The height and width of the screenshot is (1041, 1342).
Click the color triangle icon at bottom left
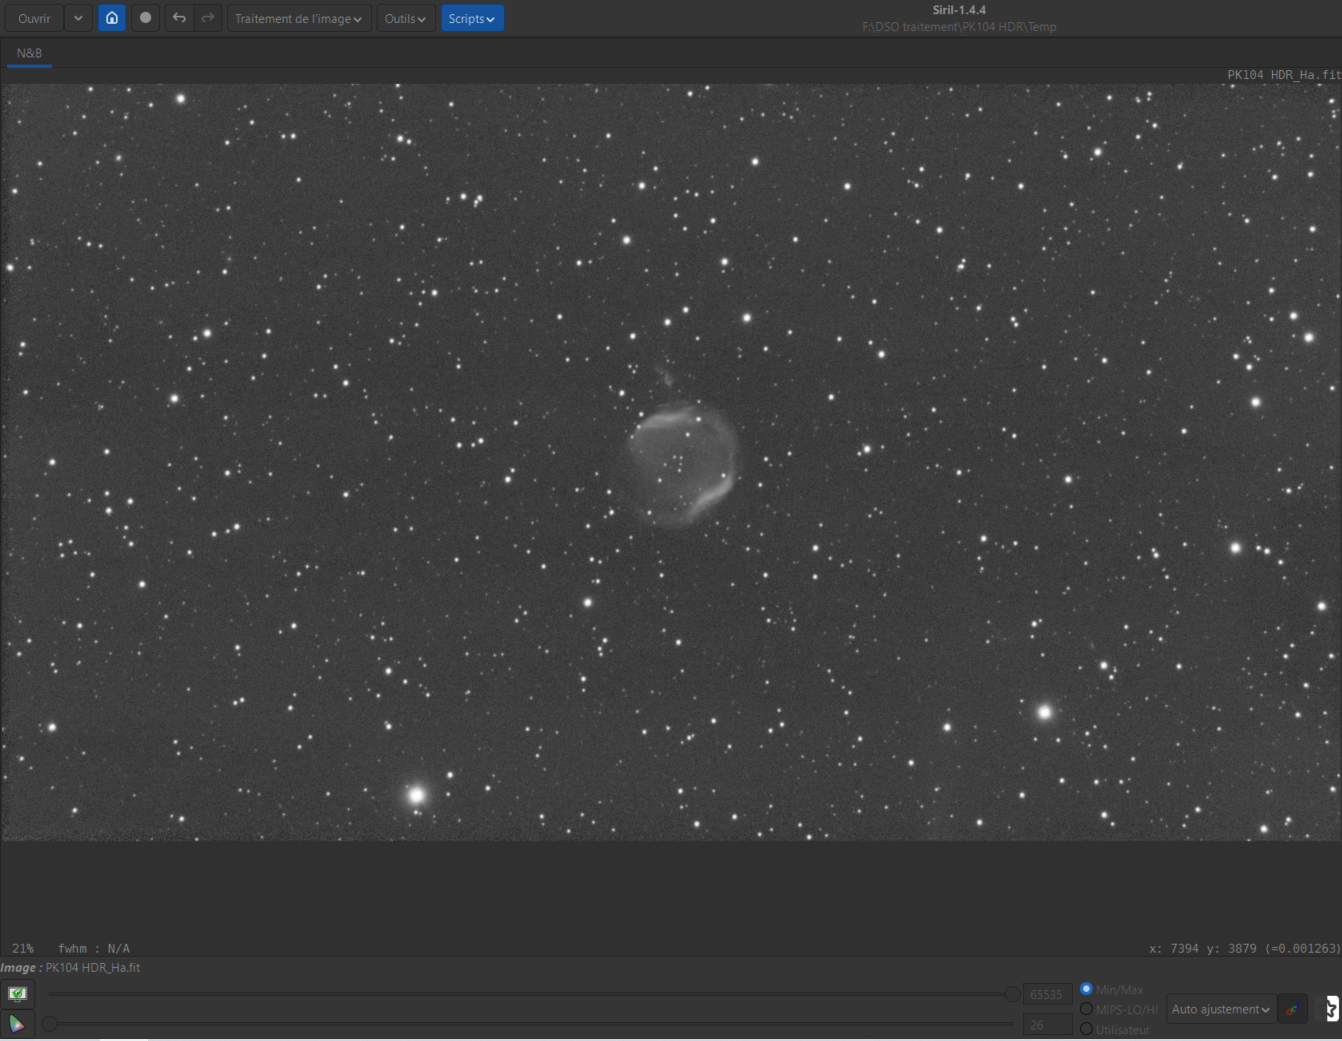pos(17,1023)
